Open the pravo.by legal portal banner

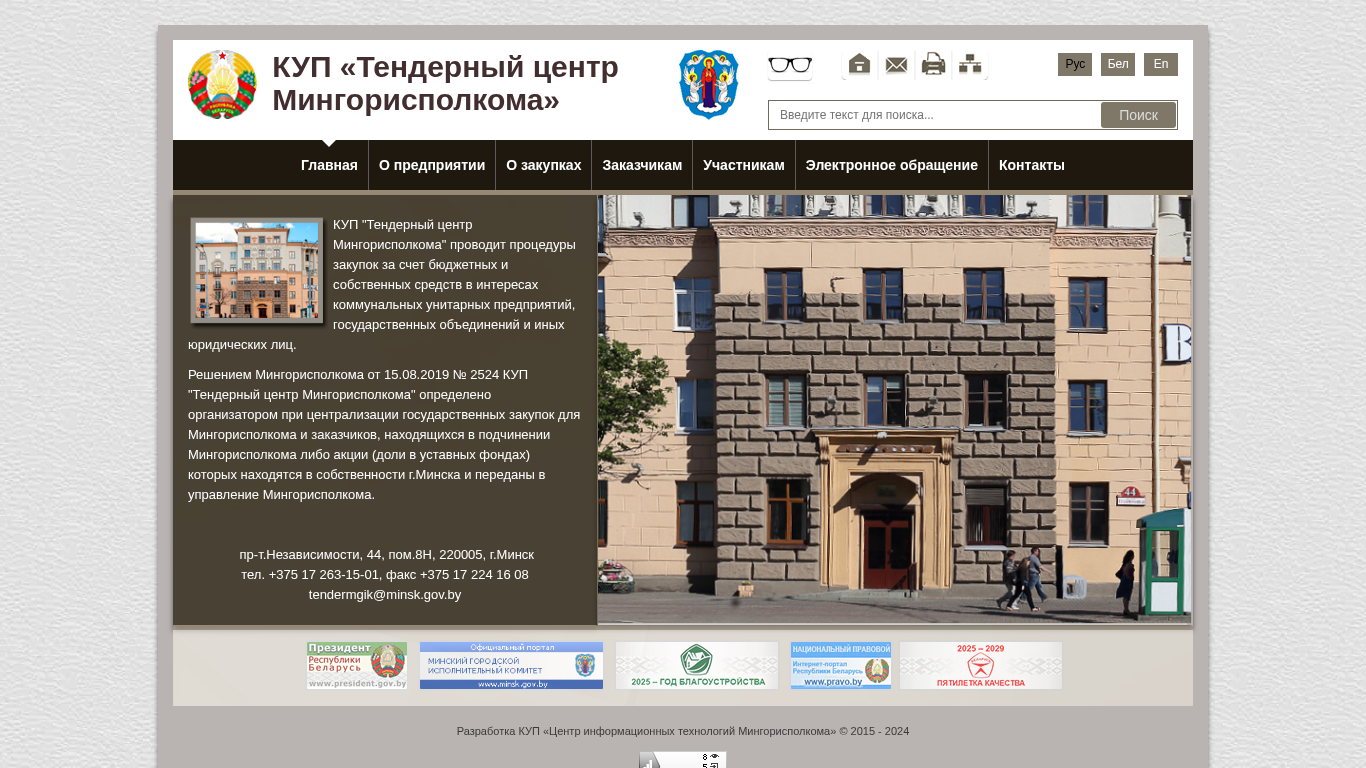(x=841, y=666)
